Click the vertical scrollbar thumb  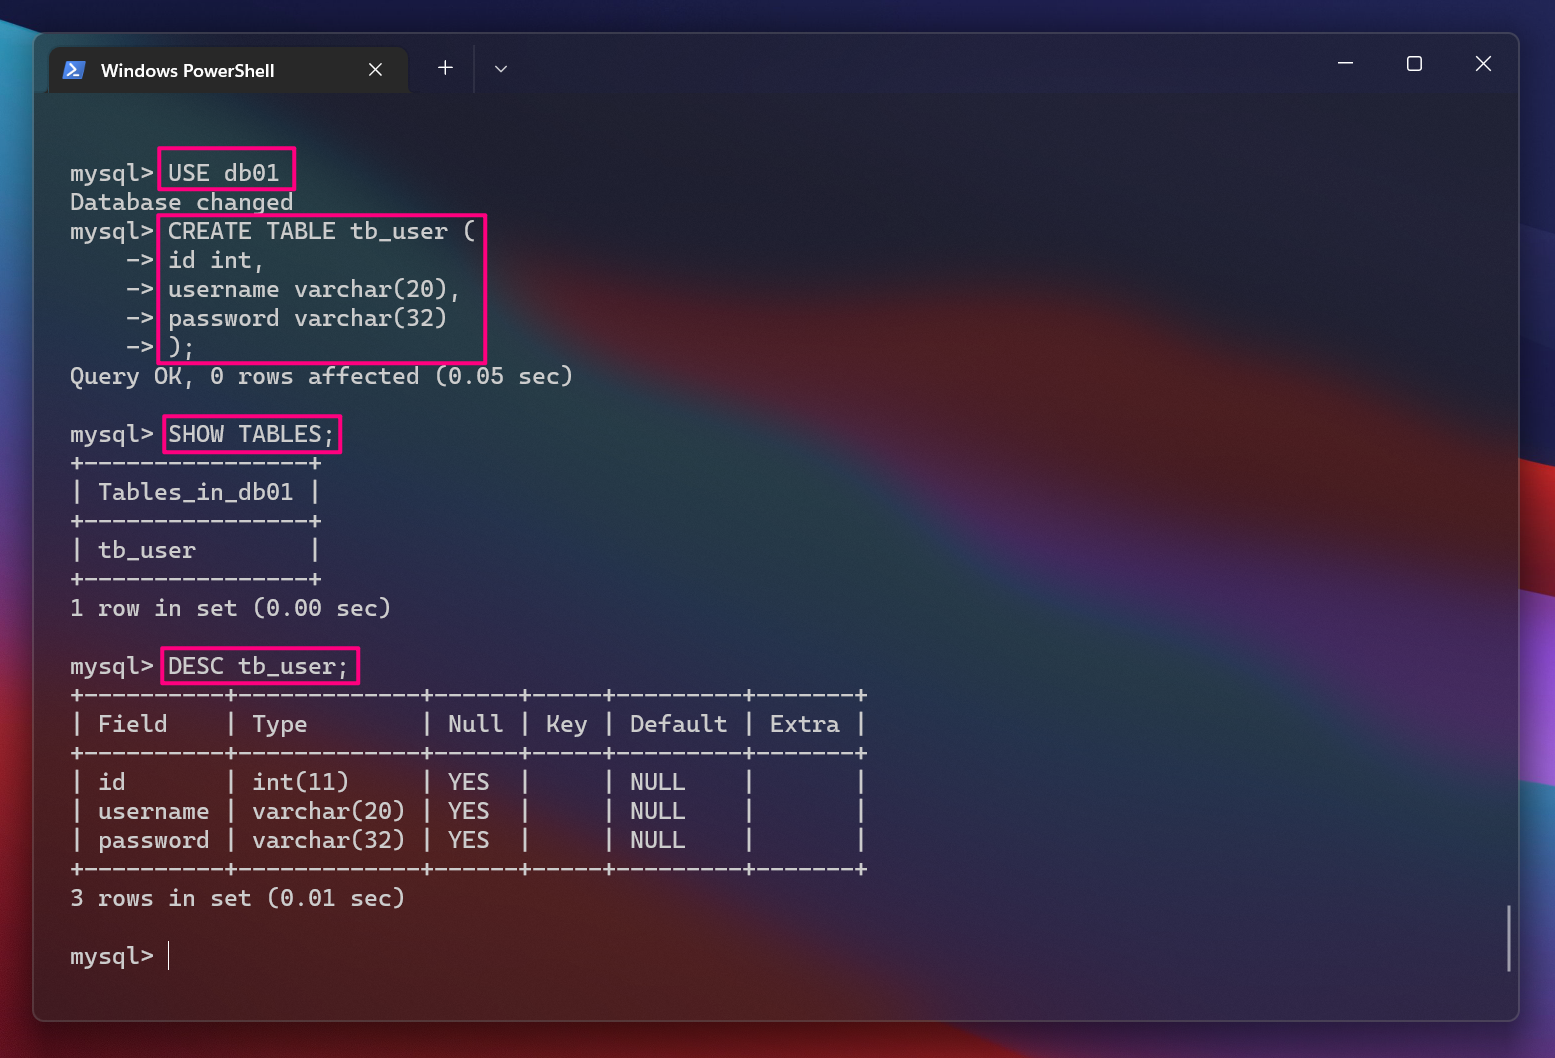pos(1508,938)
